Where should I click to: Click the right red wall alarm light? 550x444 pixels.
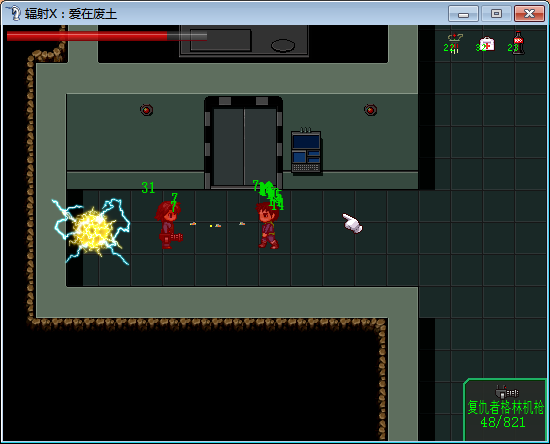pyautogui.click(x=370, y=110)
